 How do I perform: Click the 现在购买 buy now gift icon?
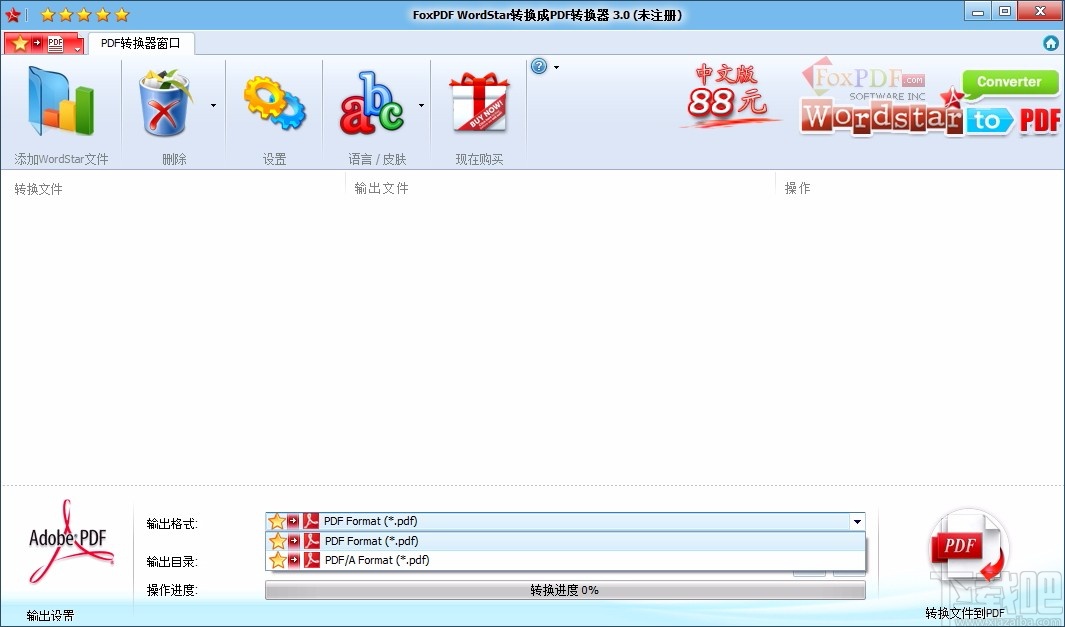(478, 100)
